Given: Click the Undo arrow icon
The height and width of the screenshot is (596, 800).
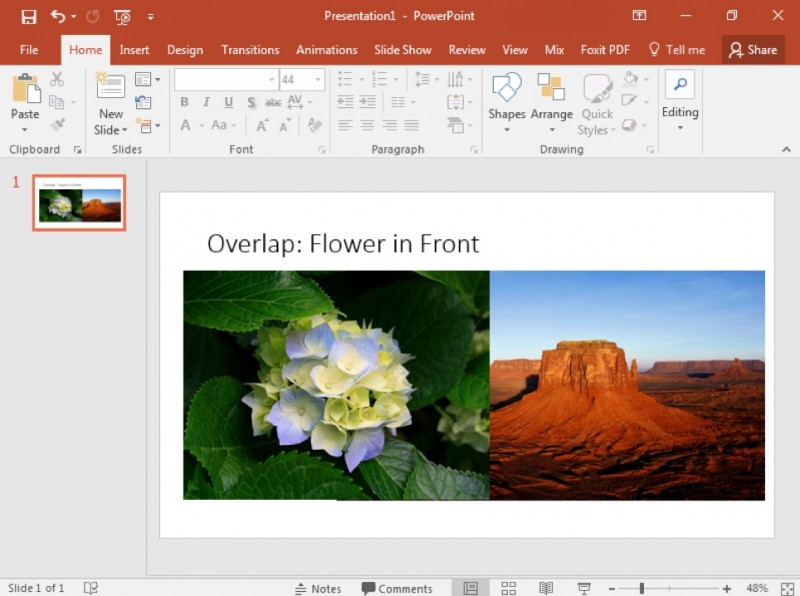Looking at the screenshot, I should [x=58, y=16].
